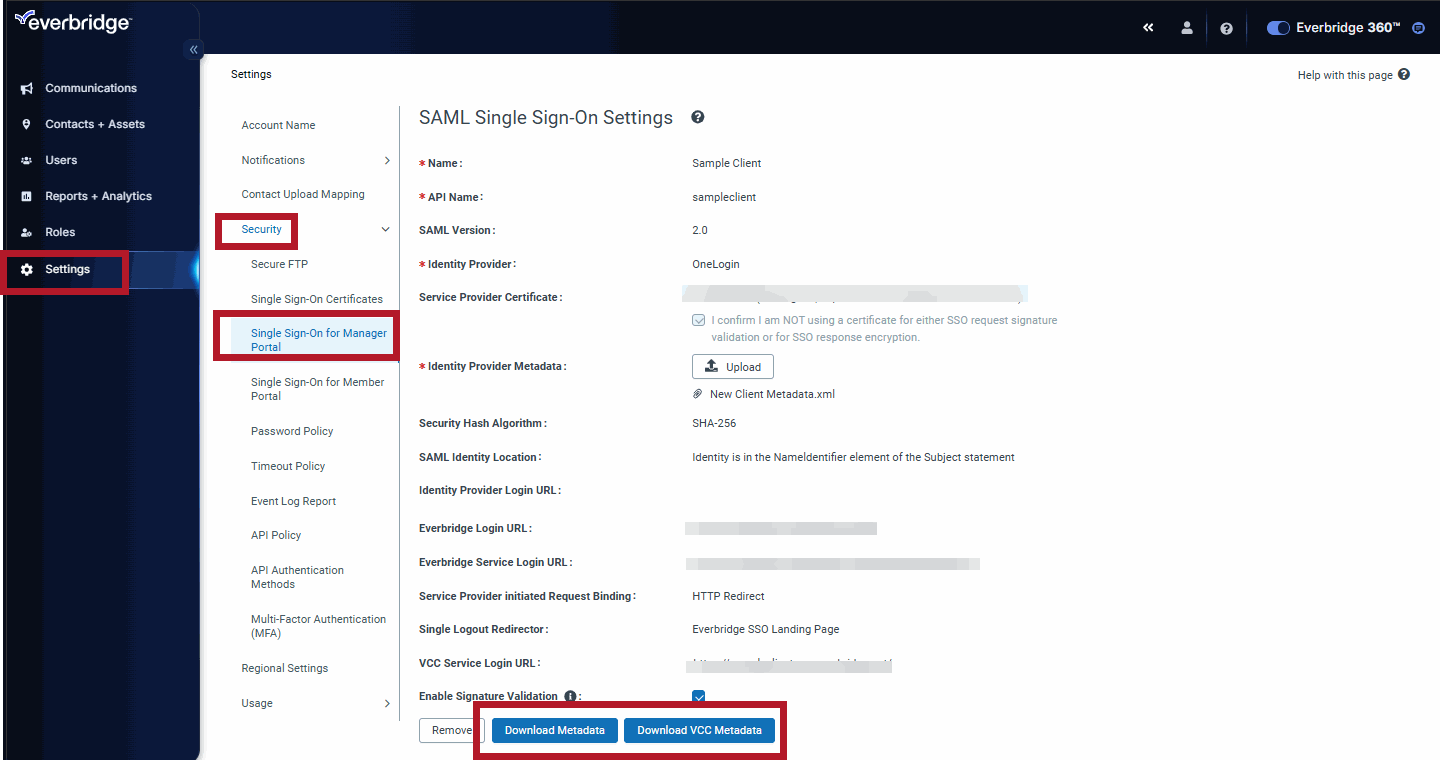Click Everbridge SSO Landing Page value
Viewport: 1440px width, 760px height.
click(766, 629)
